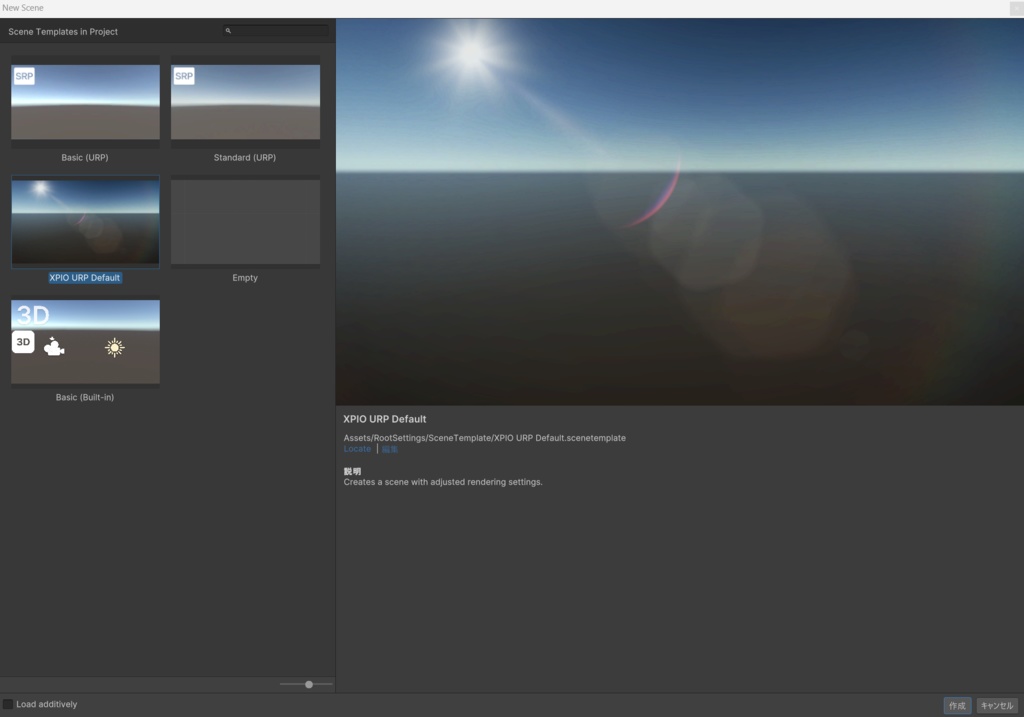Click the 3D badge on Basic (Built-in)
Screen dimensions: 1024x717
(x=23, y=342)
